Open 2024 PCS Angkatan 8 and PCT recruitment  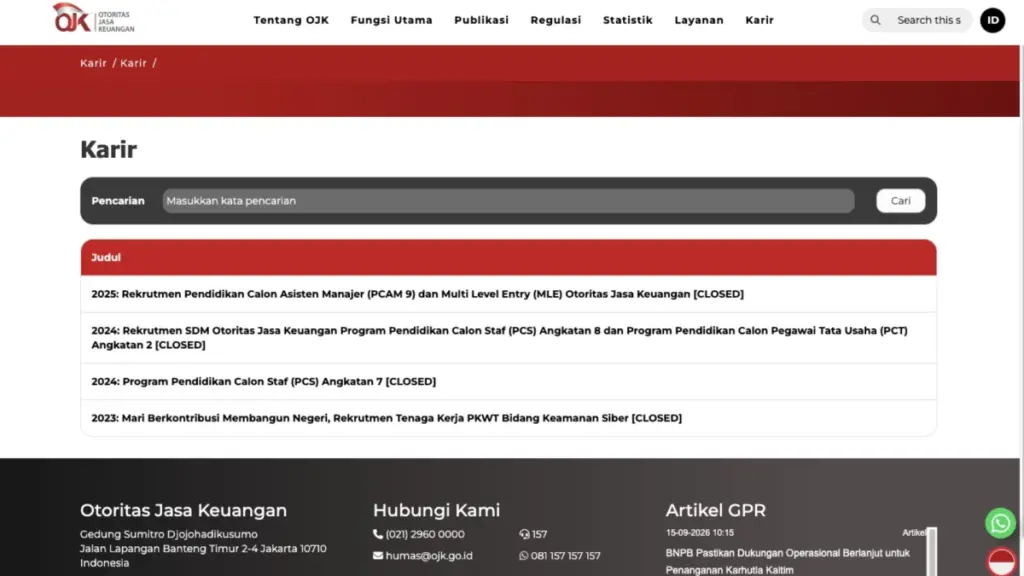[x=499, y=338]
